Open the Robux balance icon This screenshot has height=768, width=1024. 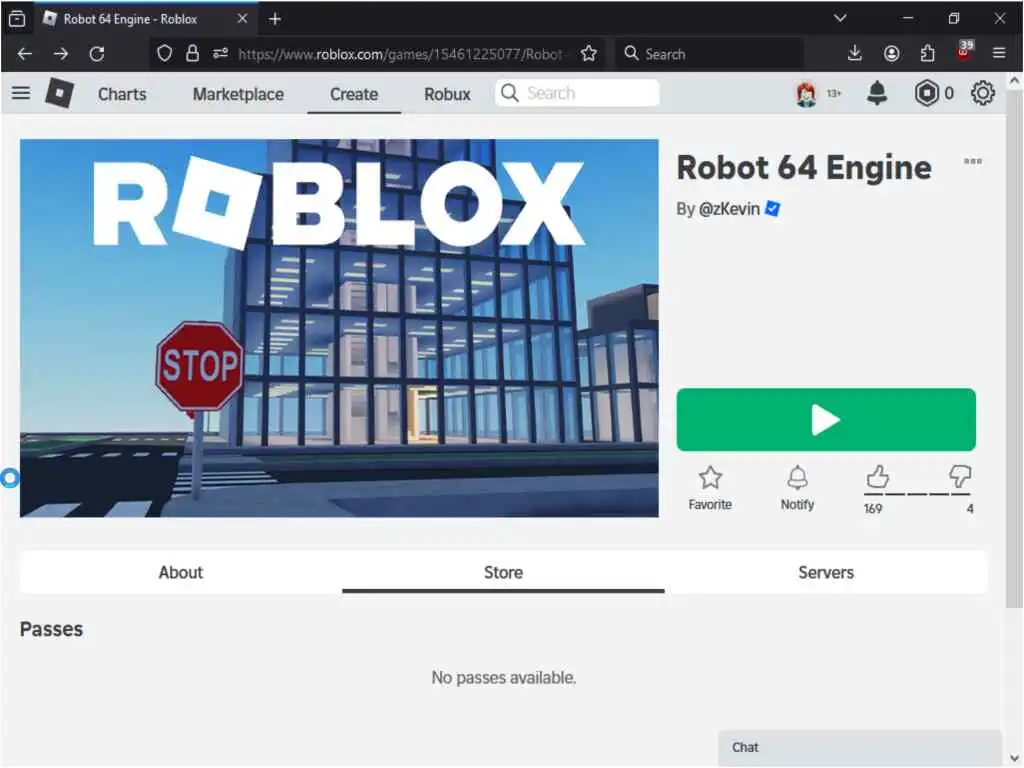[x=926, y=93]
